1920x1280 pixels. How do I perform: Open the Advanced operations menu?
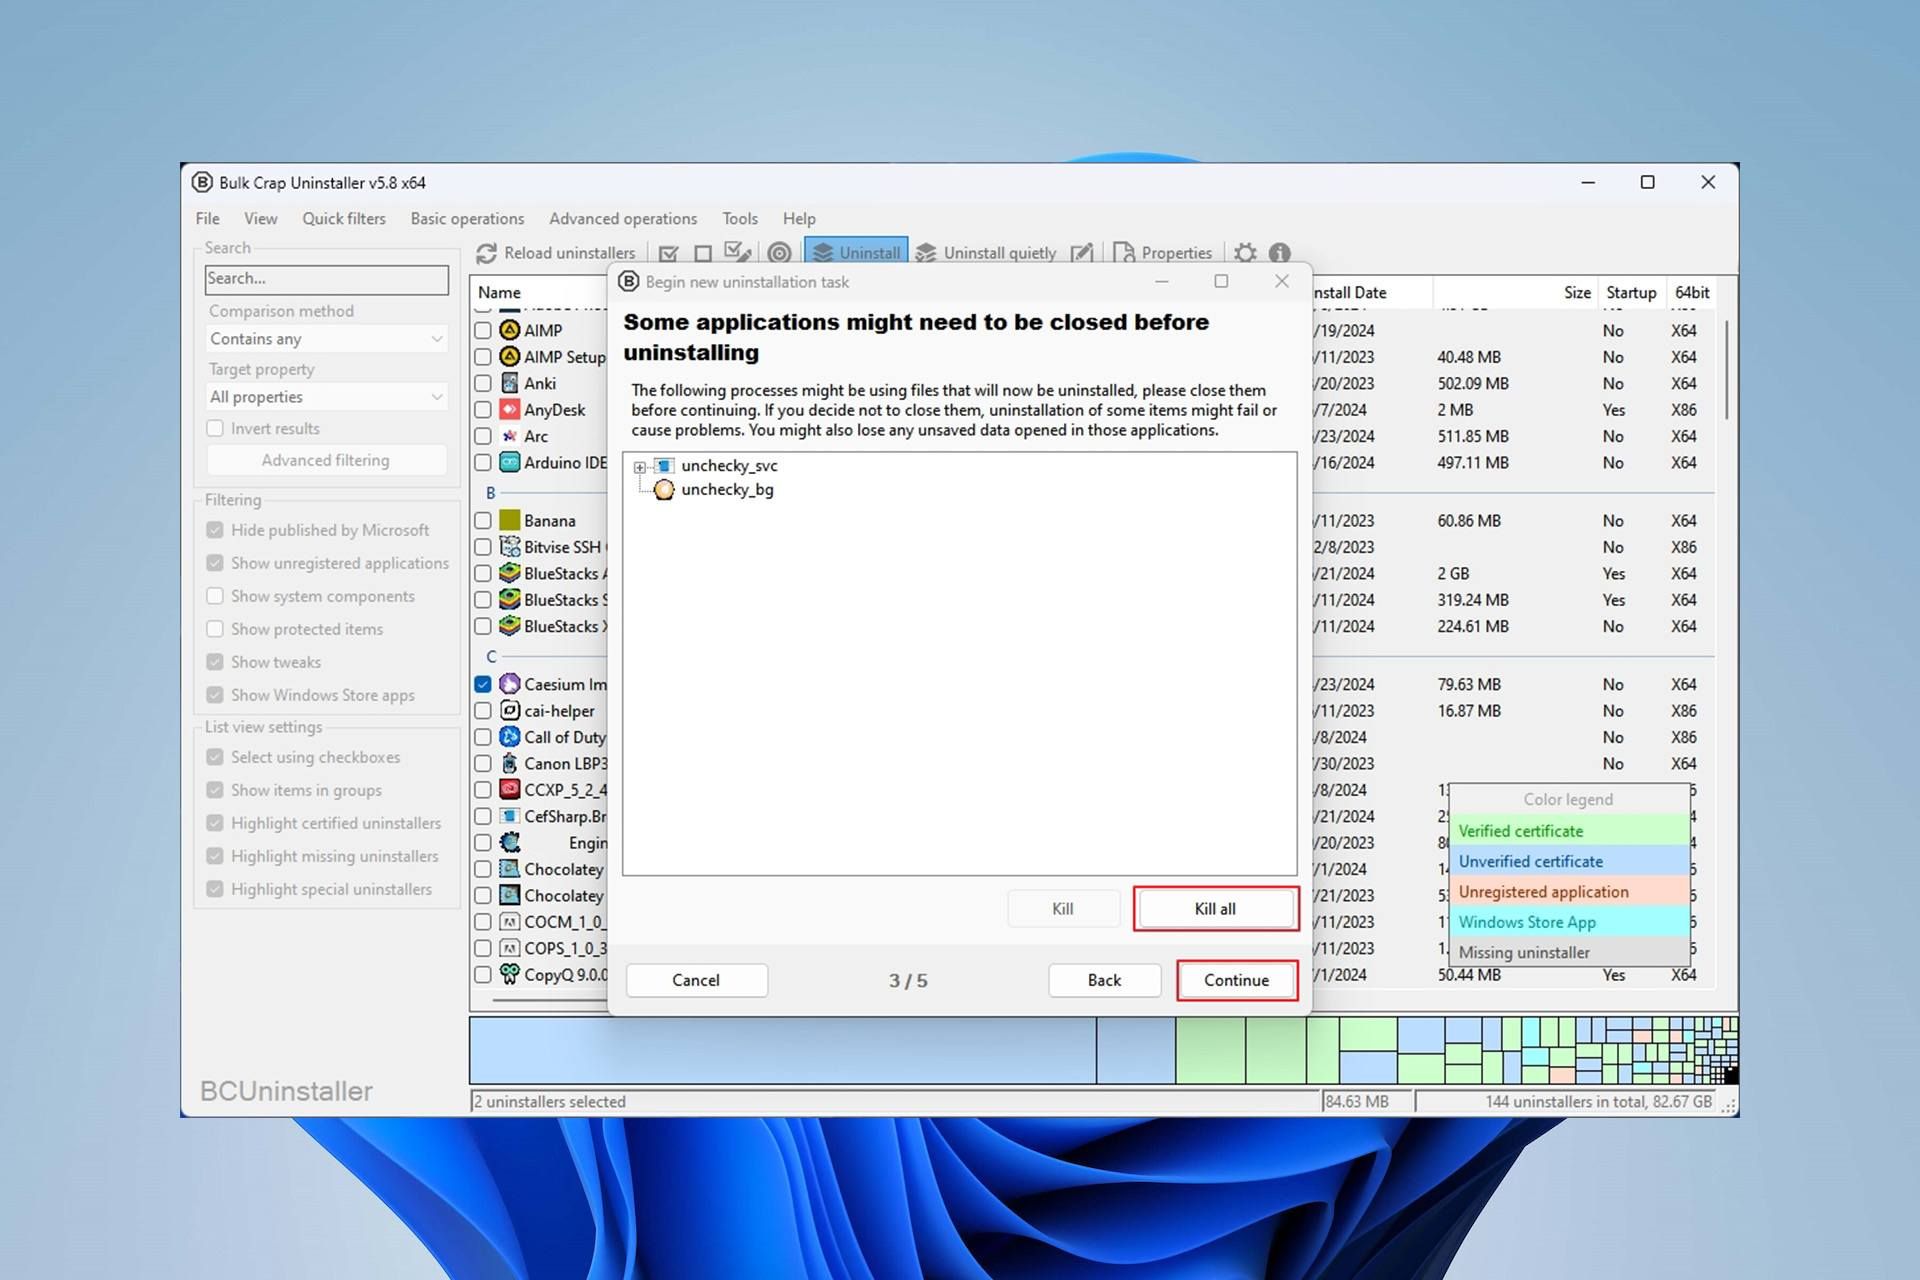[x=623, y=218]
